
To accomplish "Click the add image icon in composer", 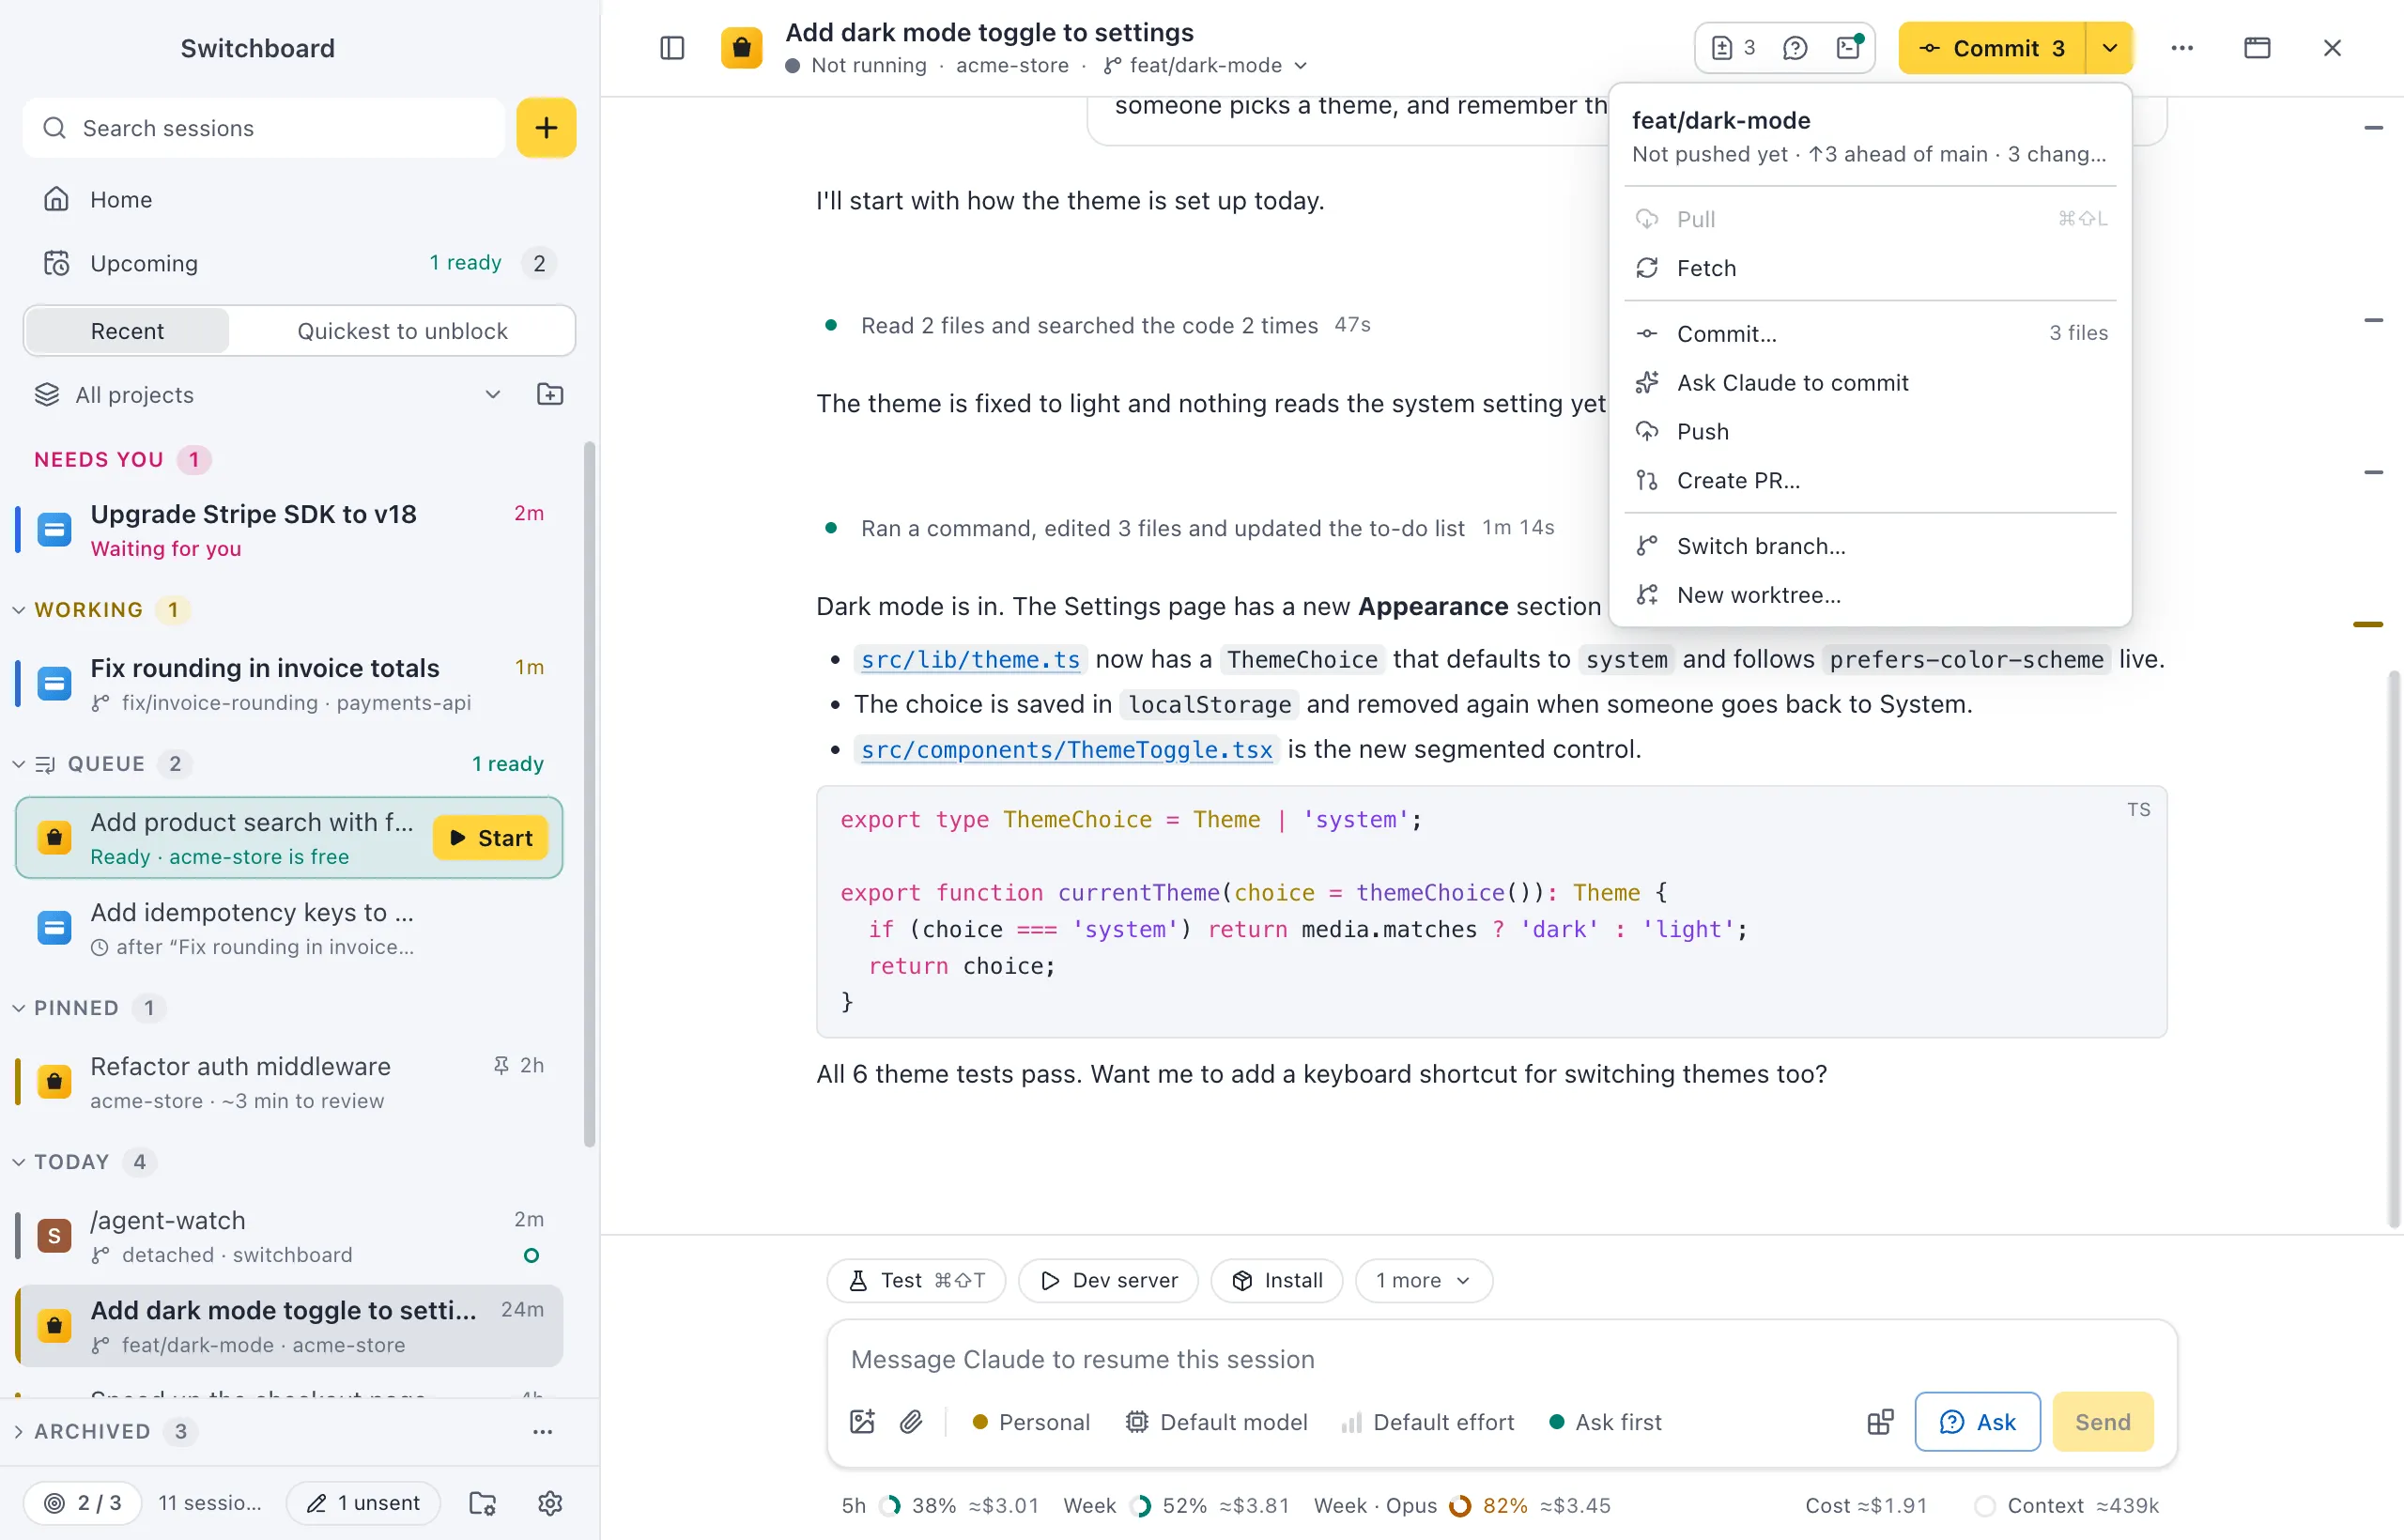I will (862, 1422).
